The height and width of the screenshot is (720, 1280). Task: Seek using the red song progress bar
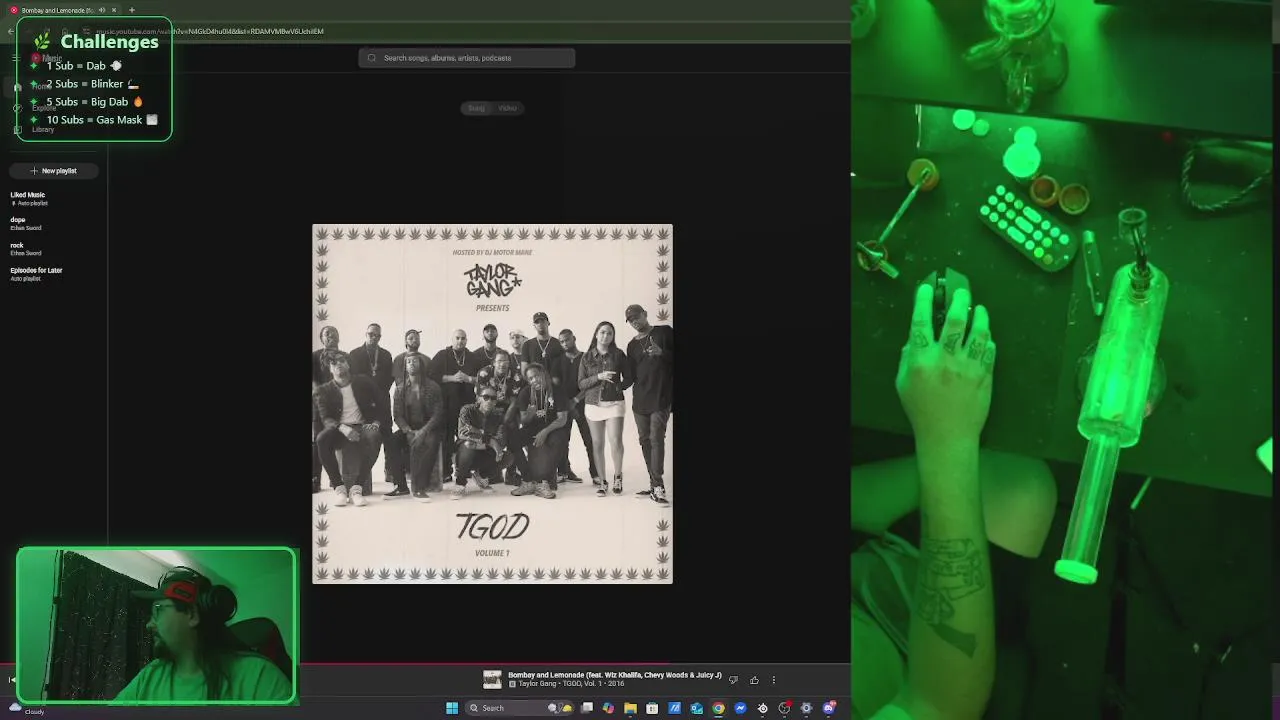(x=425, y=663)
